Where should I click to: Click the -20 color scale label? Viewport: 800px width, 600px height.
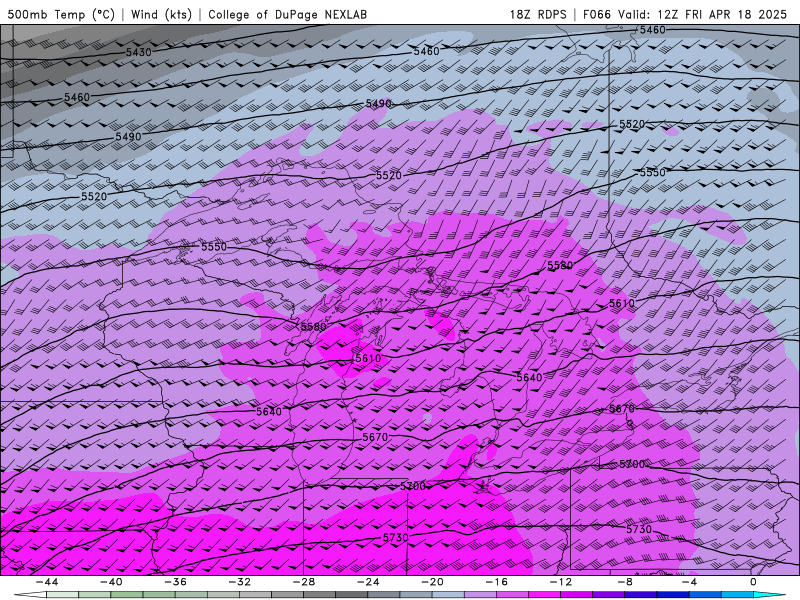[x=432, y=582]
